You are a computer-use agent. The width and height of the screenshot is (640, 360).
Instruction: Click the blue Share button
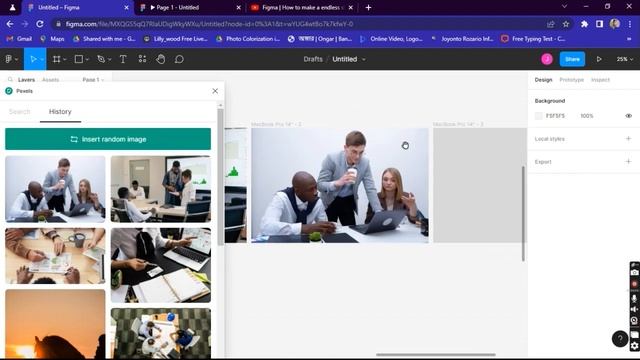572,59
